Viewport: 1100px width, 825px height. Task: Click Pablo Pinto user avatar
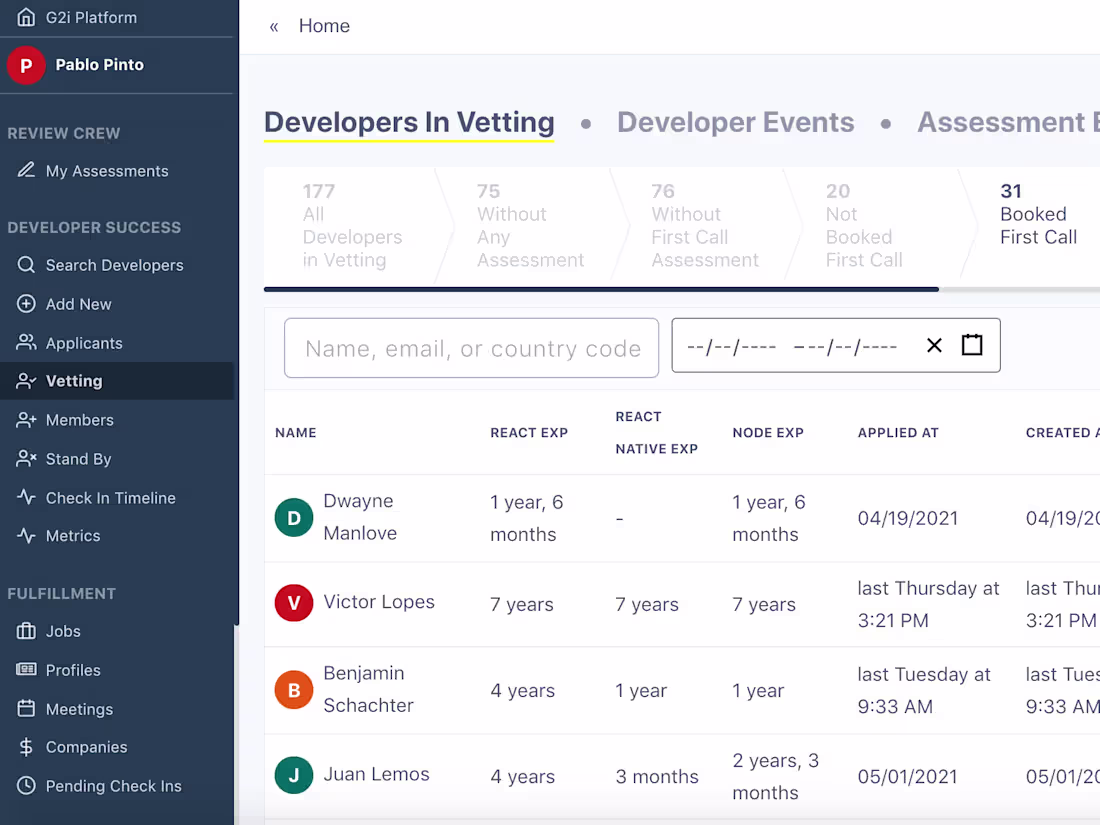tap(26, 66)
